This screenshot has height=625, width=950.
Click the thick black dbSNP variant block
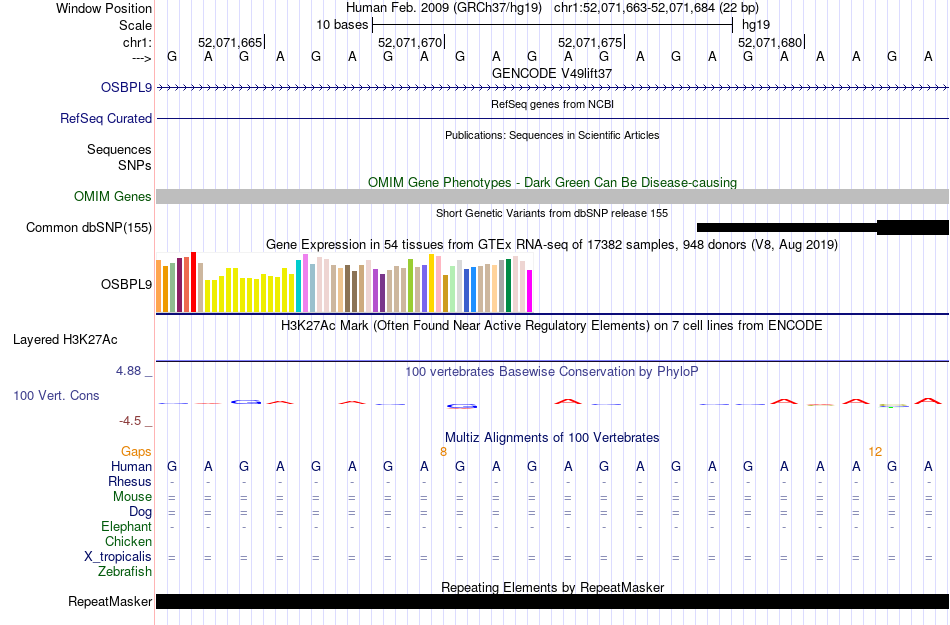(x=912, y=228)
